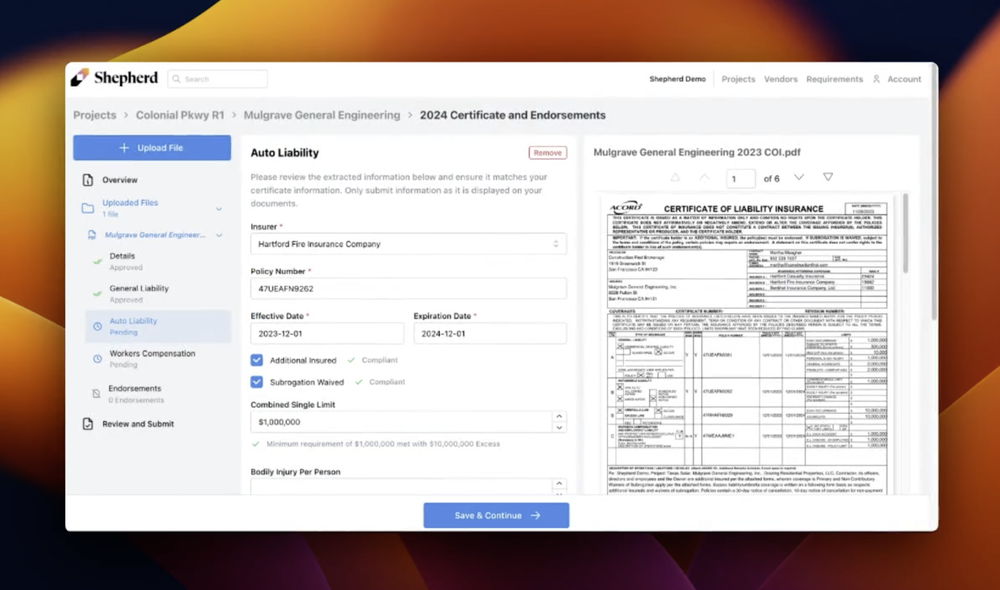
Task: Collapse the Mulgrave General Engineer file chevron
Action: (x=219, y=235)
